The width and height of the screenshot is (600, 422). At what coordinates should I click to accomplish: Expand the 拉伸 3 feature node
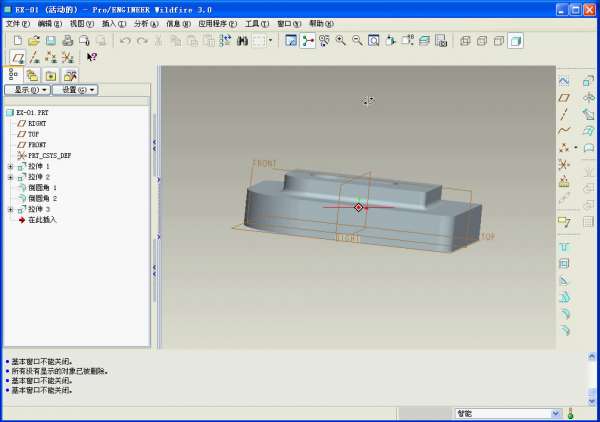tap(10, 209)
